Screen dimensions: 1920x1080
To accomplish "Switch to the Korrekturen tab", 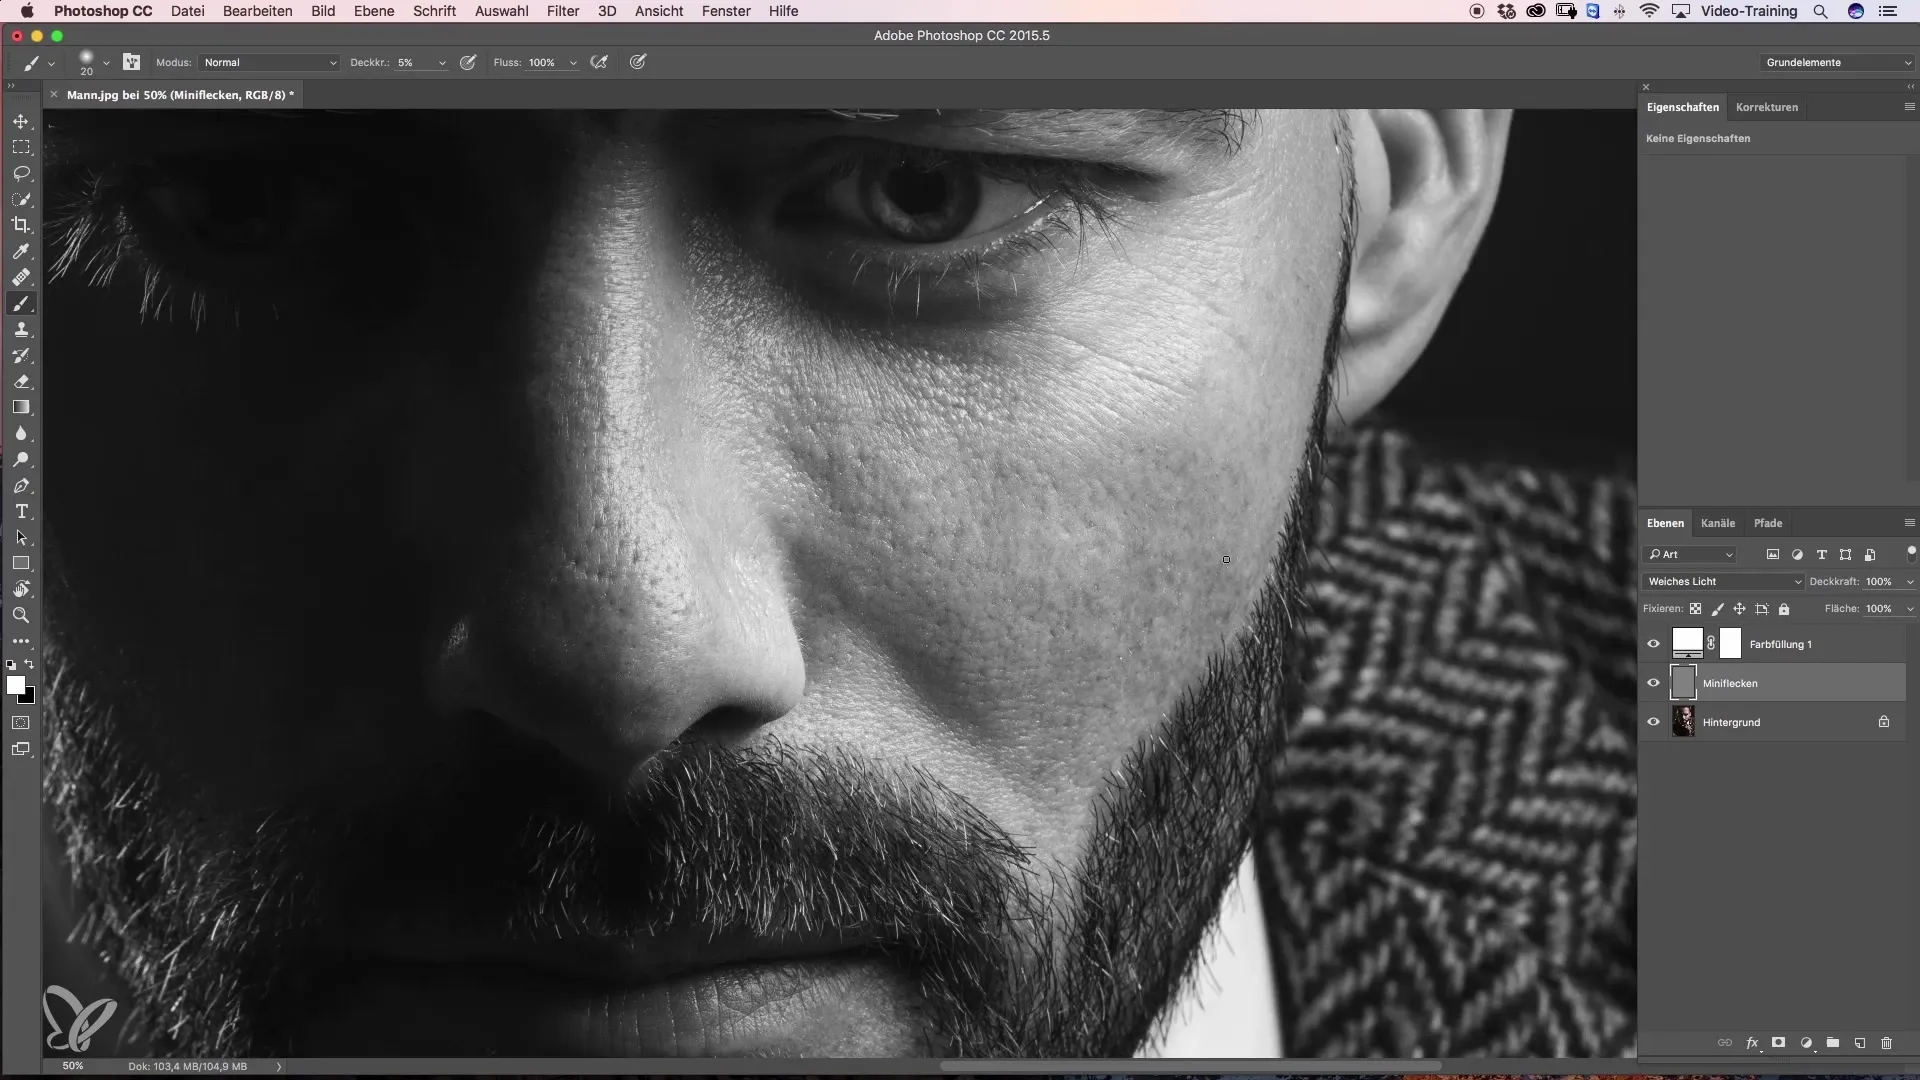I will (1766, 107).
